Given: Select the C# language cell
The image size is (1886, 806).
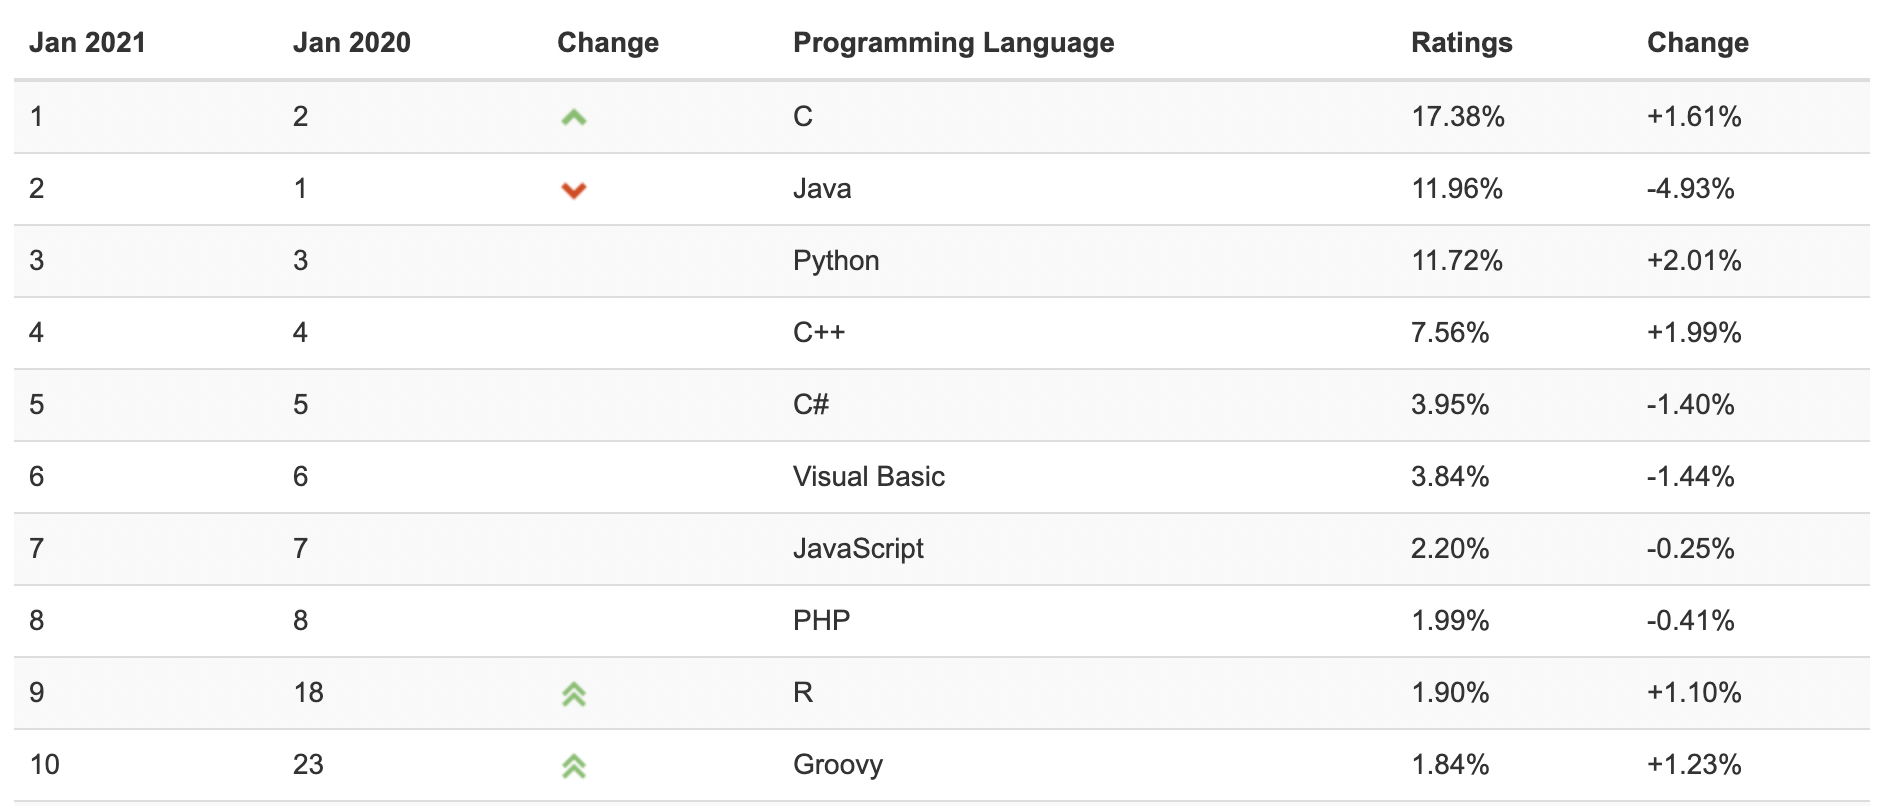Looking at the screenshot, I should tap(811, 404).
